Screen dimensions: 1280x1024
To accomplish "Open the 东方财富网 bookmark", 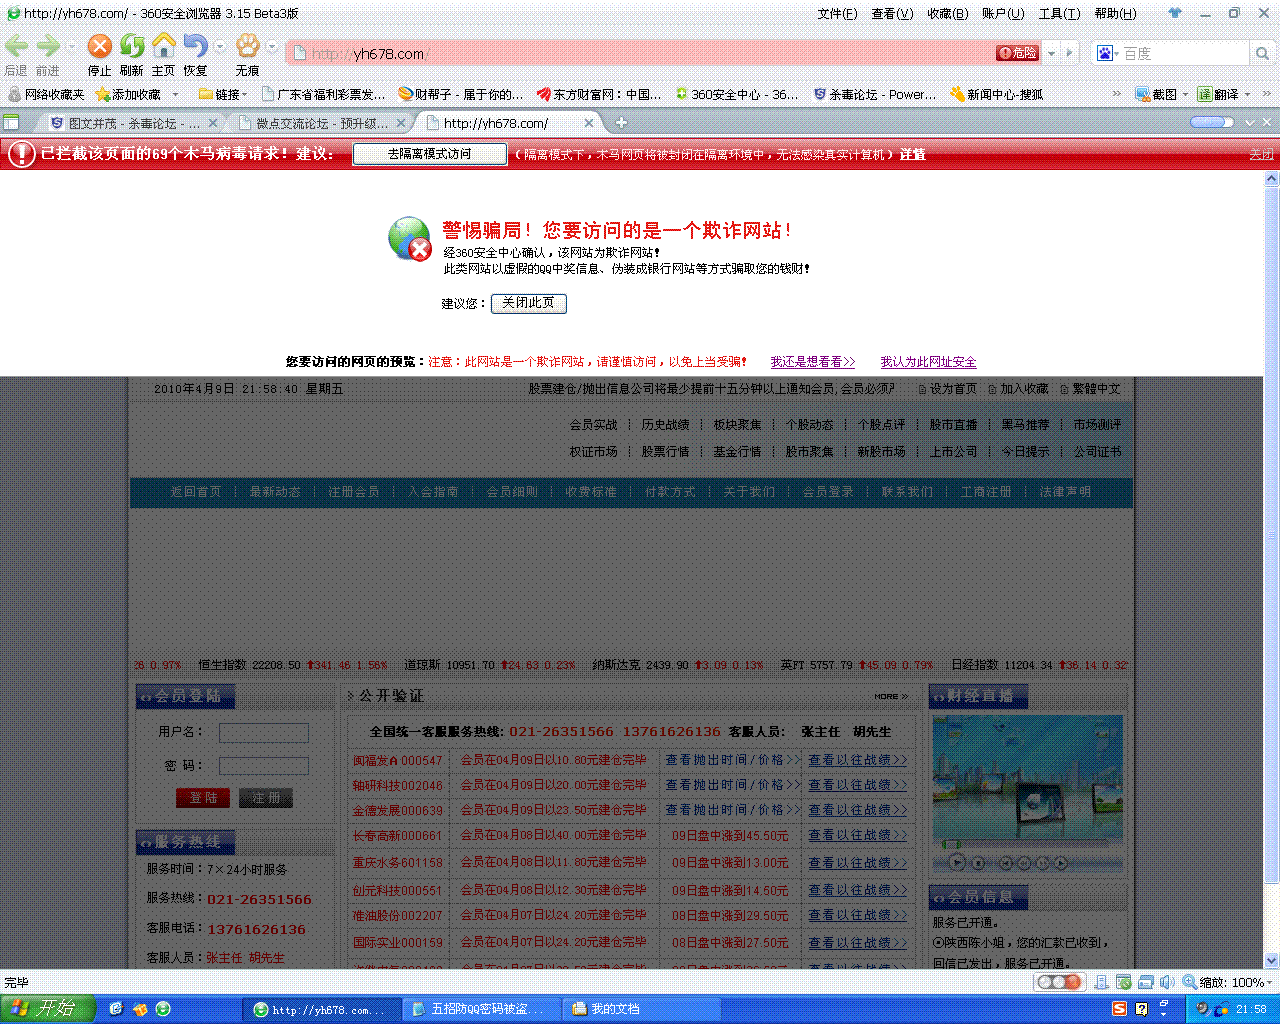I will pyautogui.click(x=599, y=94).
